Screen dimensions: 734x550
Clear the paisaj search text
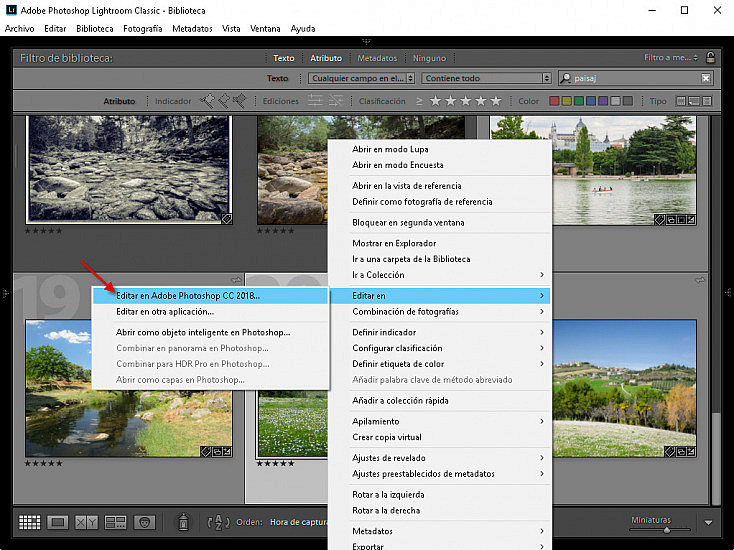(706, 78)
